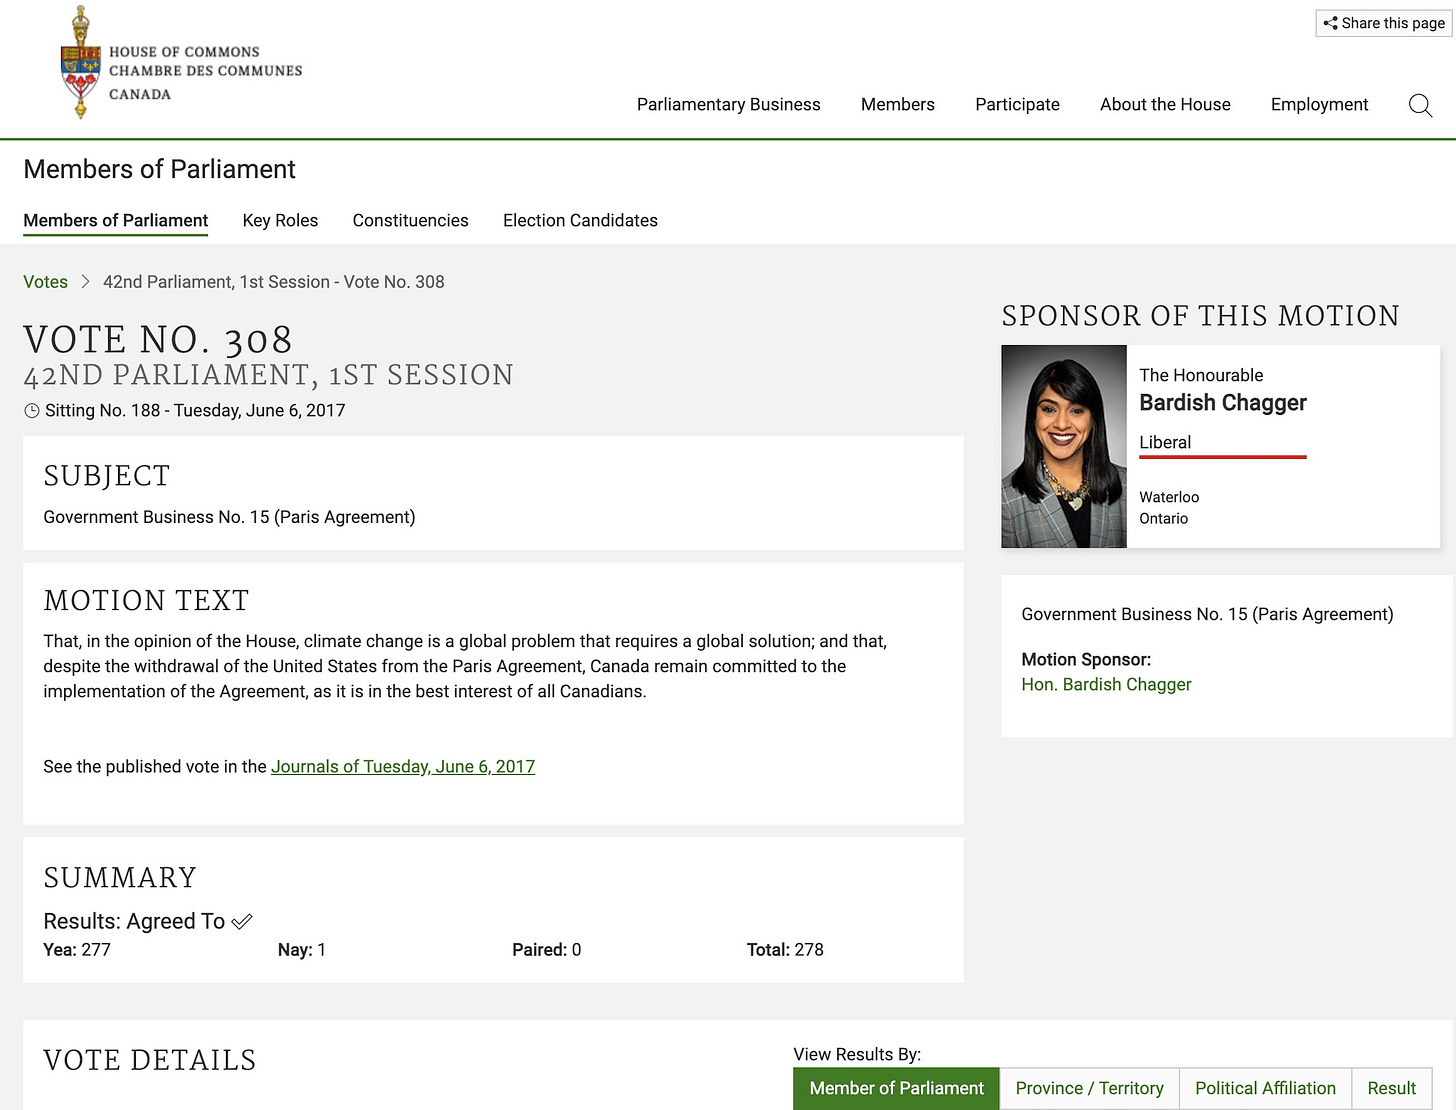Click Bardish Chagger's portrait photo
1456x1110 pixels.
tap(1064, 446)
